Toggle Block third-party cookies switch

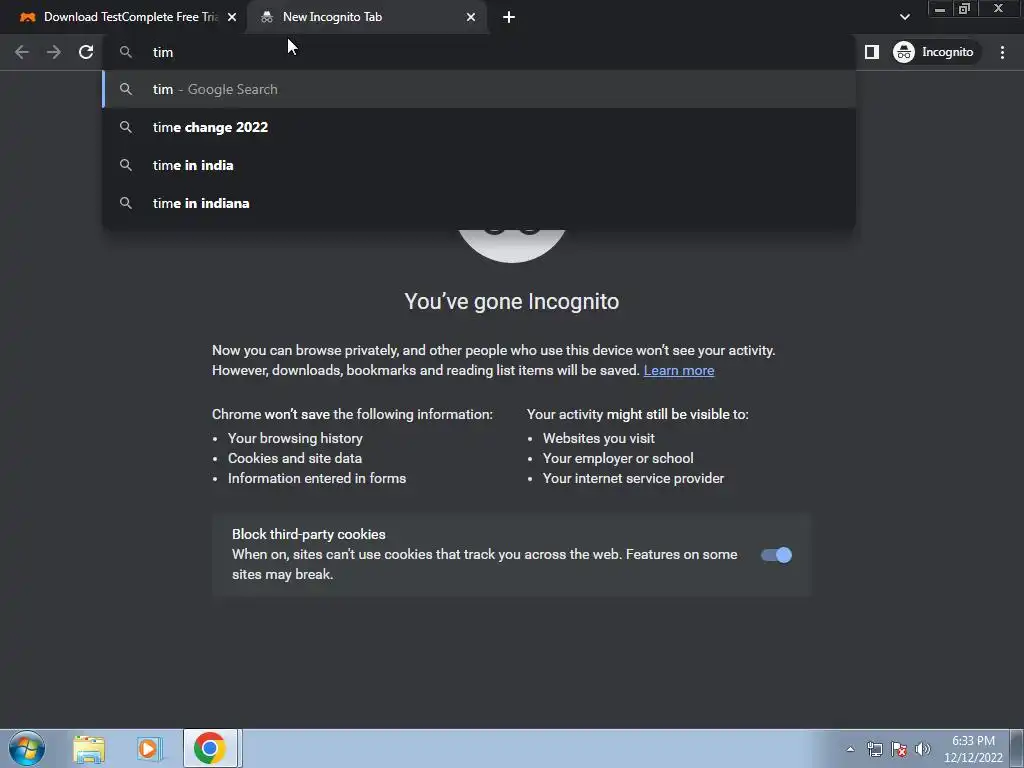click(776, 555)
